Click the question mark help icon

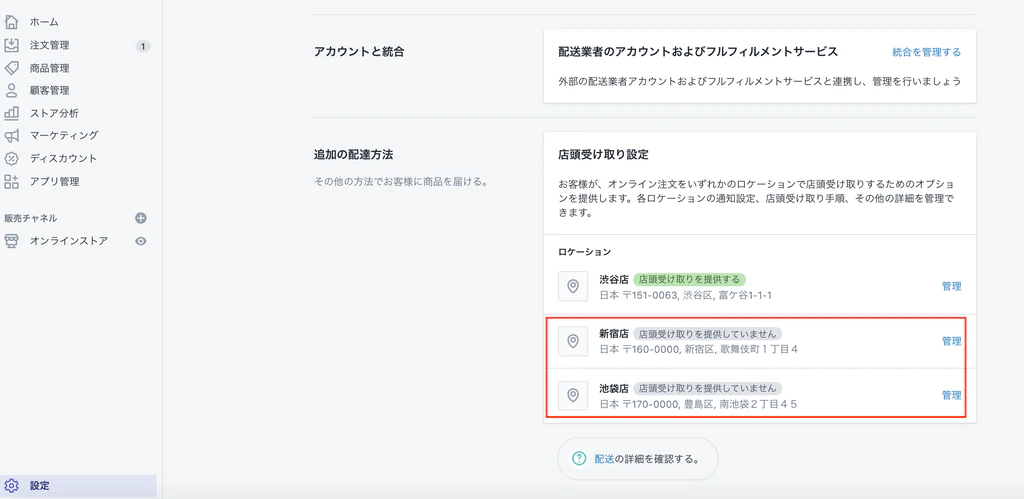click(x=579, y=459)
